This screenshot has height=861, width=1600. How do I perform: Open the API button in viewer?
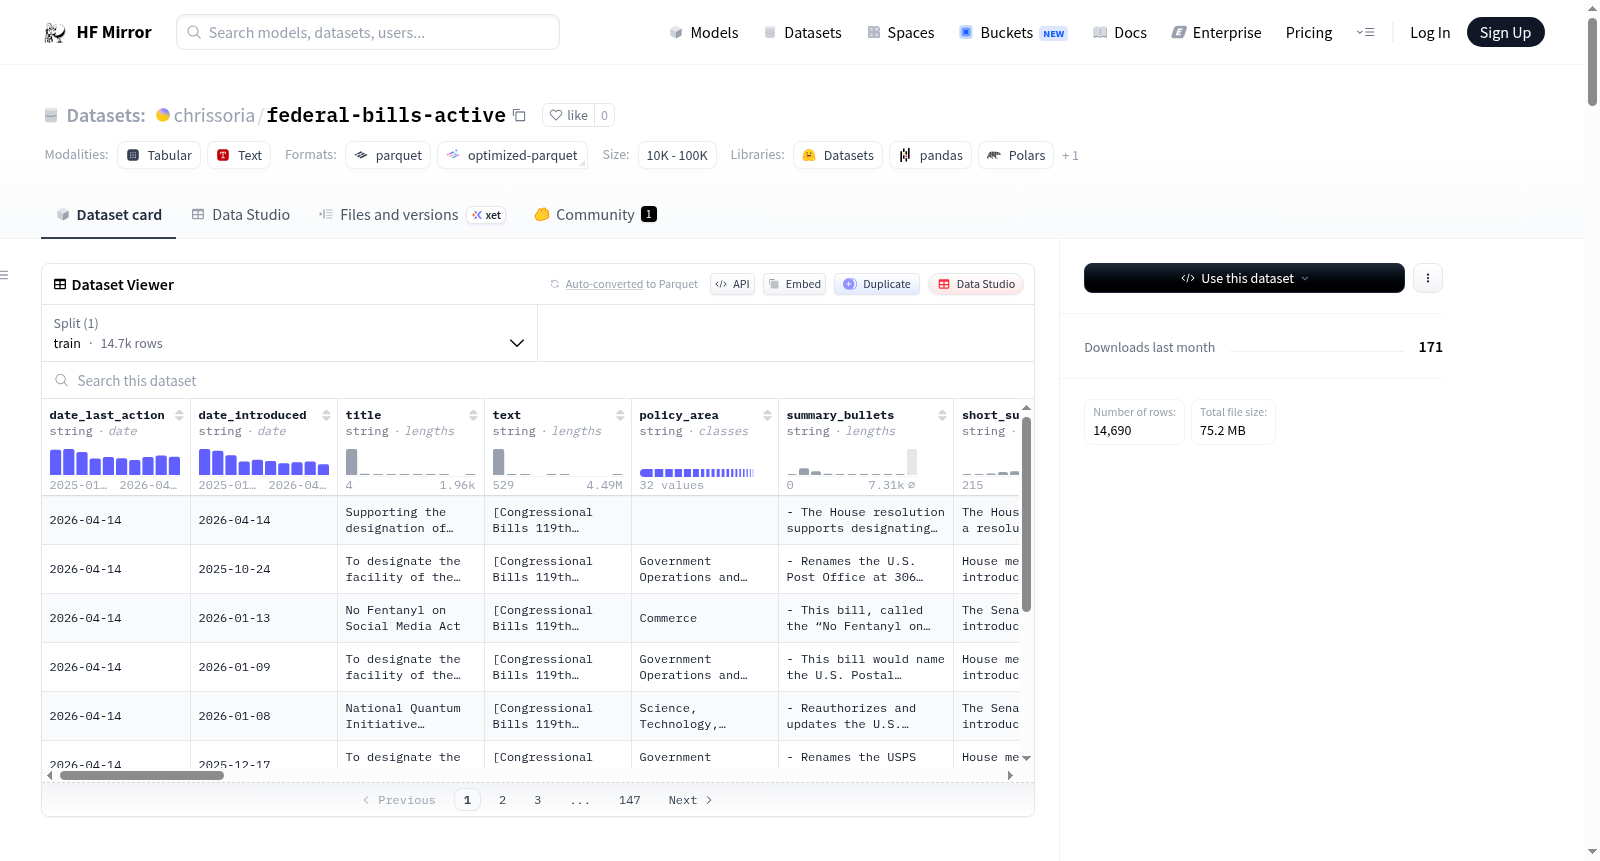click(x=732, y=284)
